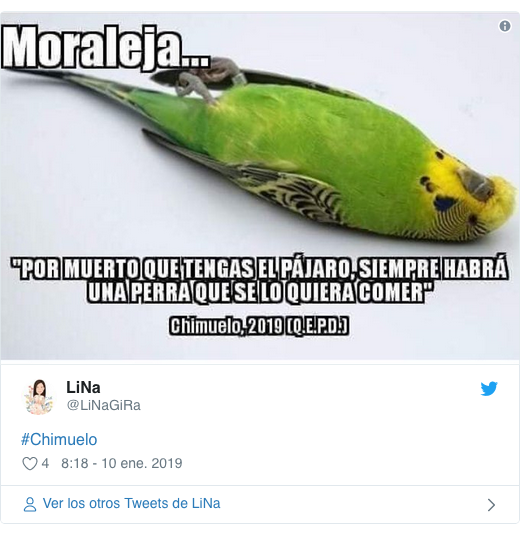Viewport: 528px width, 536px height.
Task: Click the "Una perra que se lo quiera comer" line
Action: click(259, 292)
